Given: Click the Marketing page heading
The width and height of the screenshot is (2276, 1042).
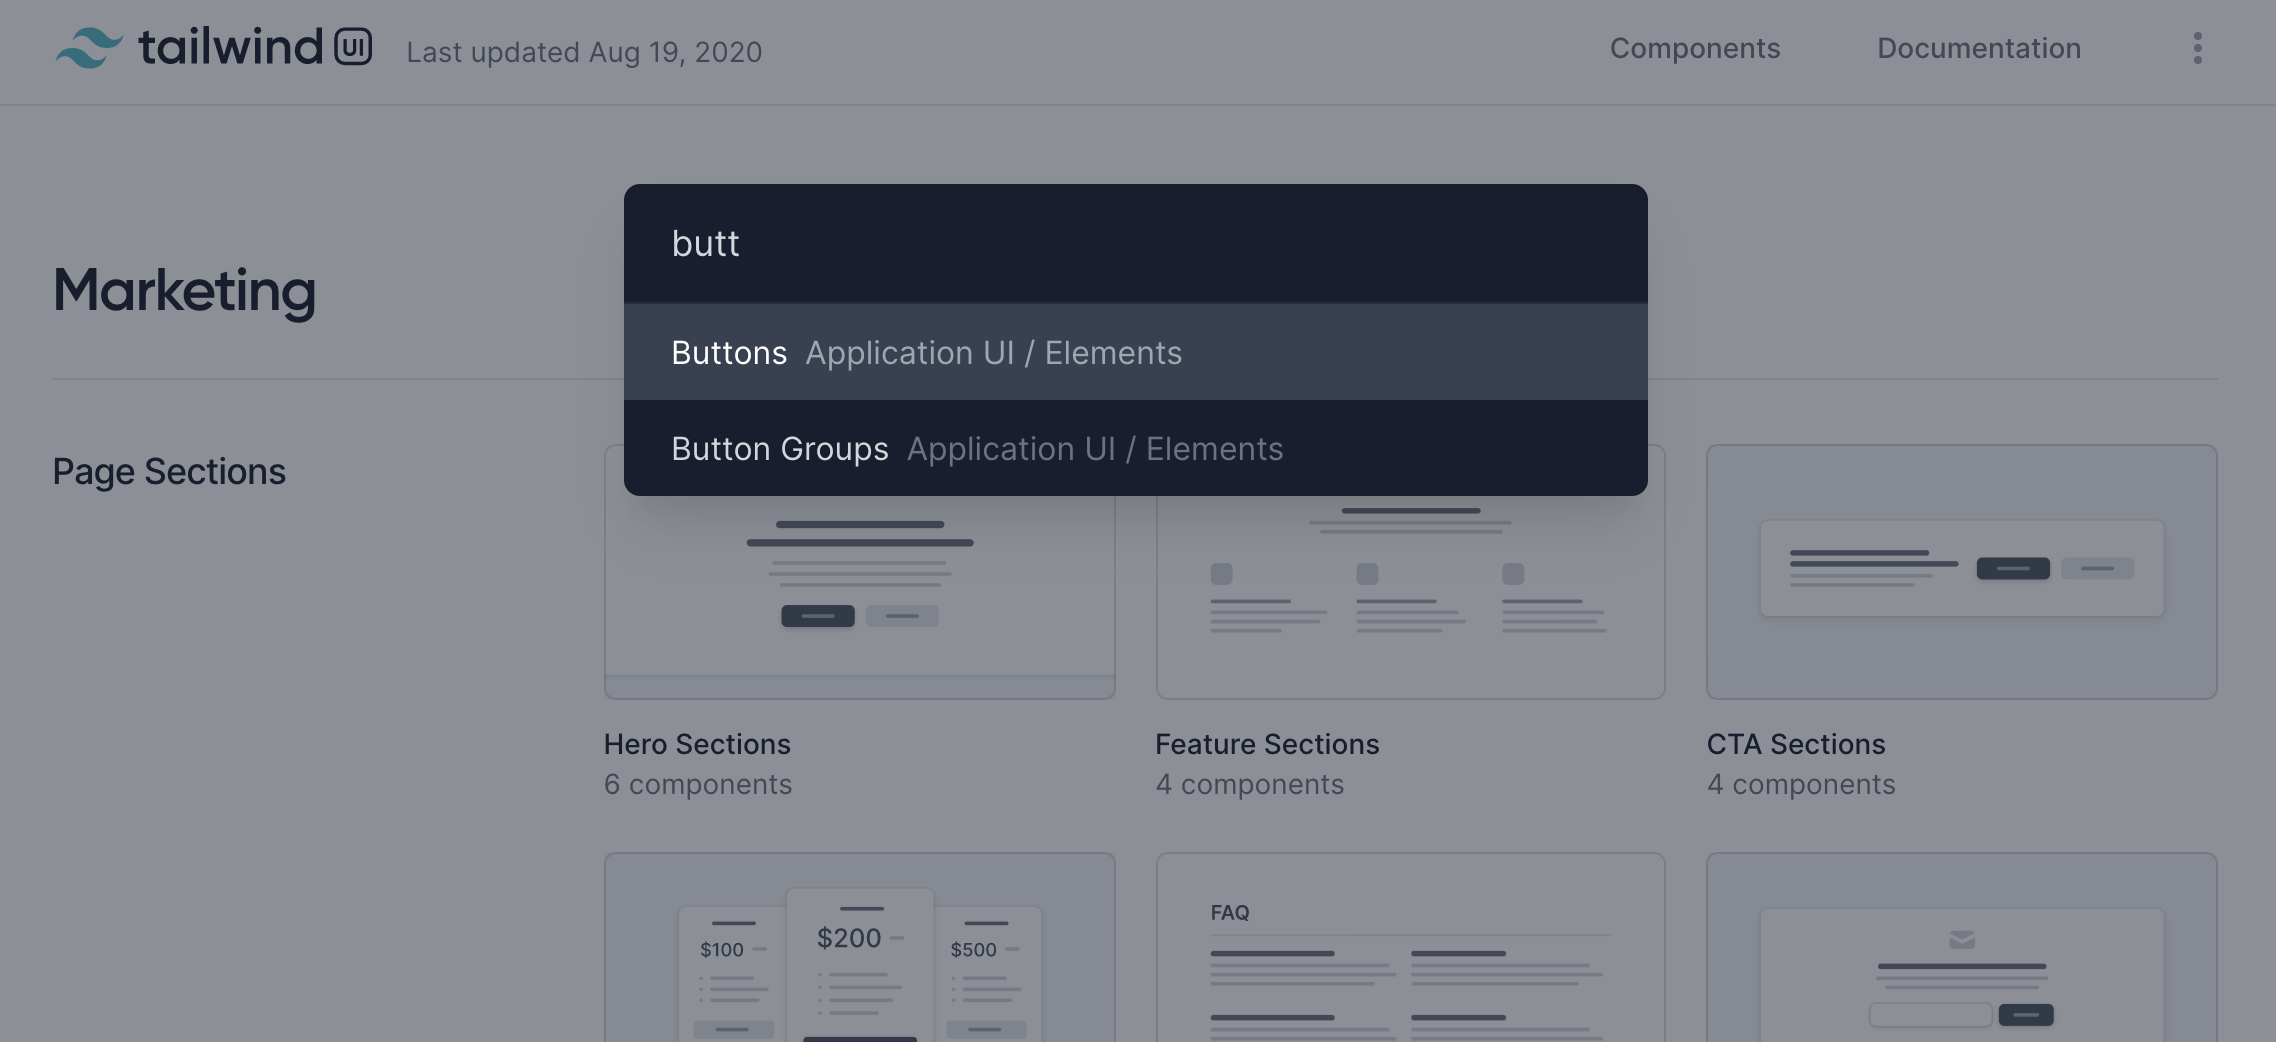Looking at the screenshot, I should (184, 291).
